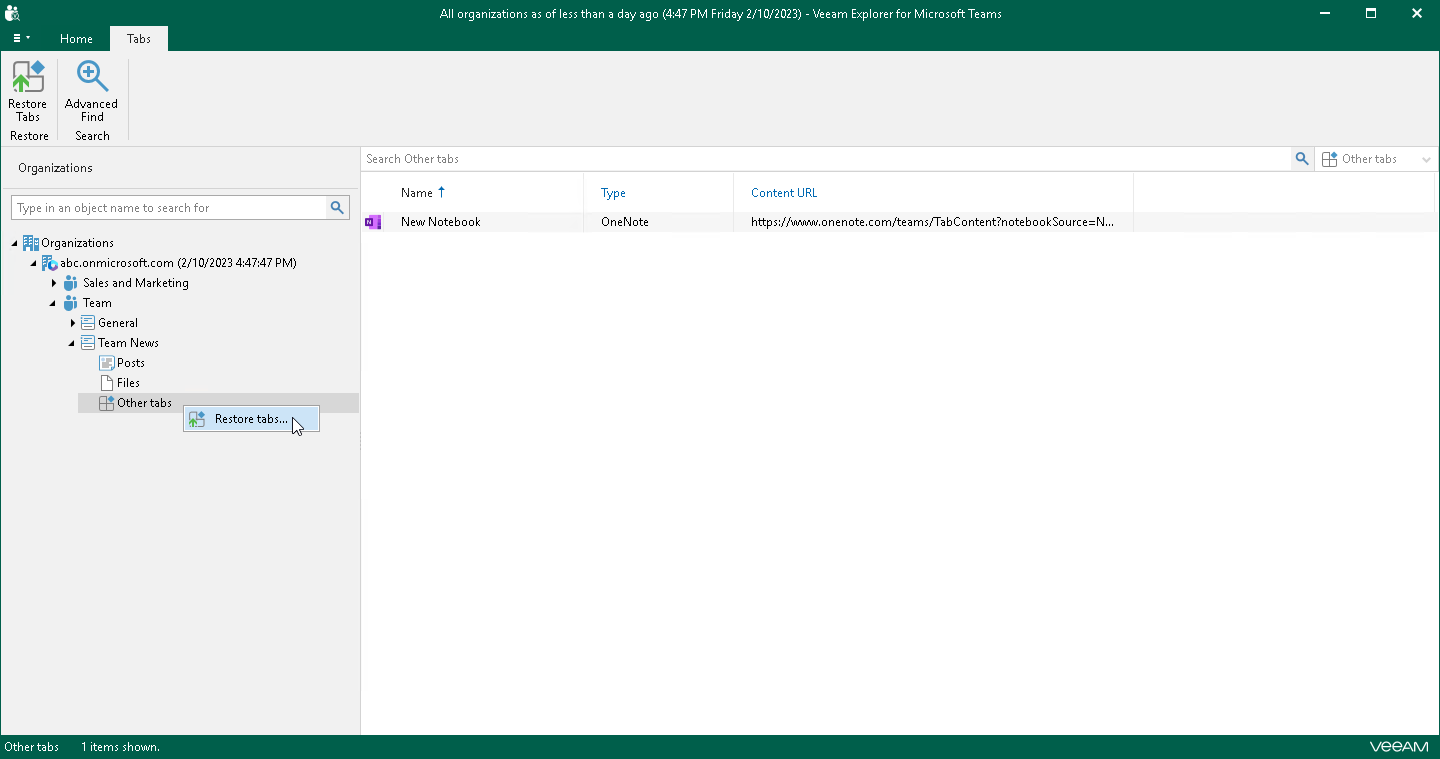Click the Sales and Marketing team icon
1440x759 pixels.
pyautogui.click(x=71, y=283)
